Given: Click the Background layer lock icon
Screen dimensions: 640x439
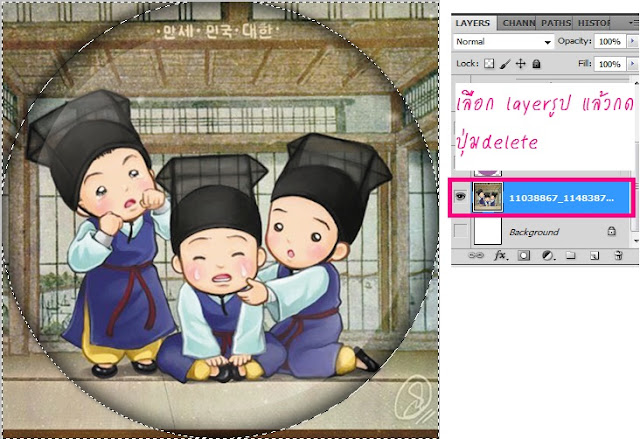Looking at the screenshot, I should click(x=611, y=231).
